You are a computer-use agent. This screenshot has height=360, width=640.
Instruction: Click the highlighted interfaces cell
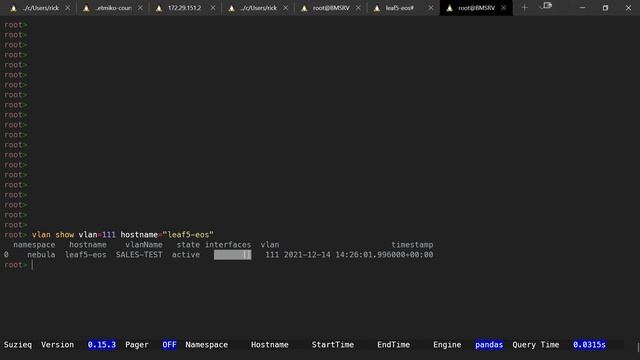pyautogui.click(x=233, y=255)
